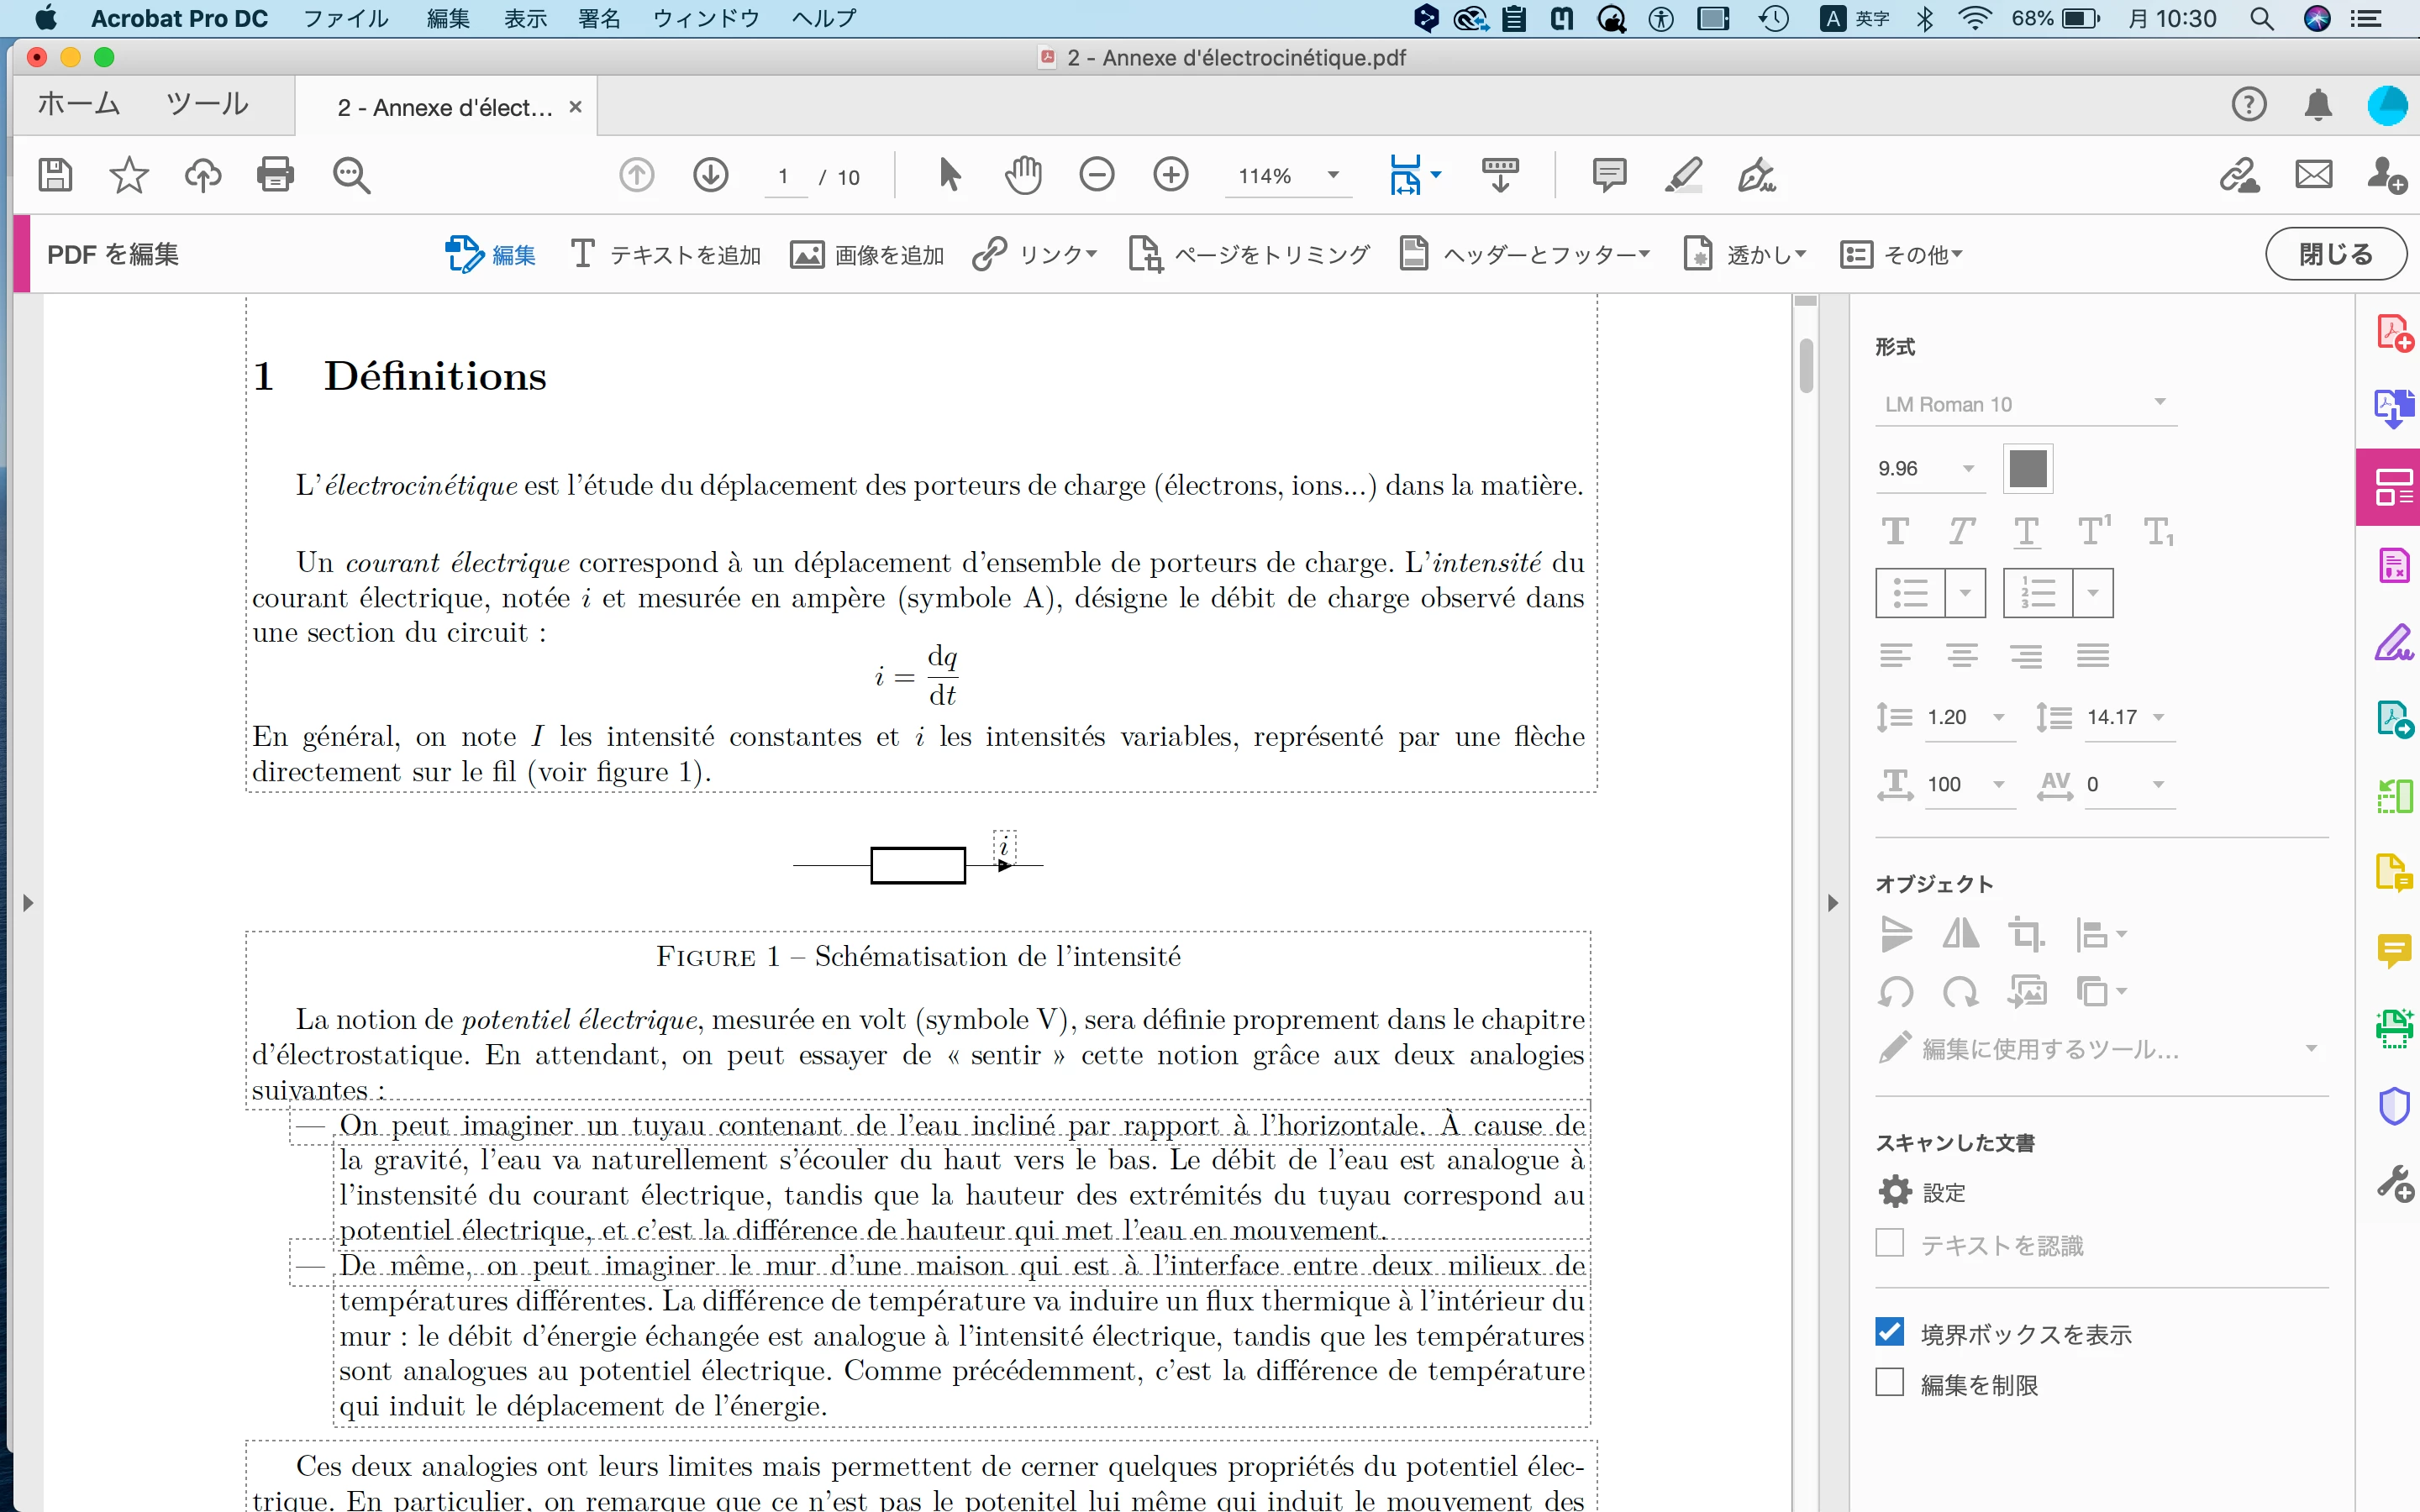Open the ファイル menu
Viewport: 2420px width, 1512px height.
tap(345, 18)
